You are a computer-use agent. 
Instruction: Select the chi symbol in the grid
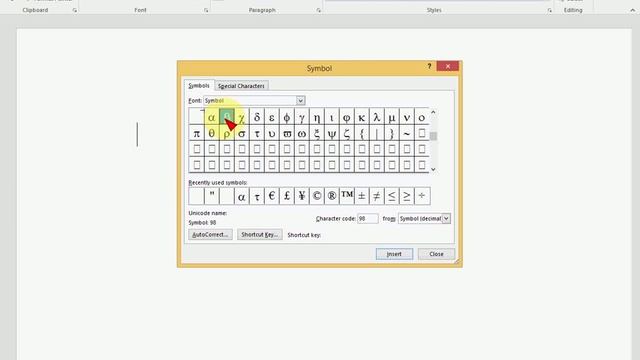click(x=242, y=117)
